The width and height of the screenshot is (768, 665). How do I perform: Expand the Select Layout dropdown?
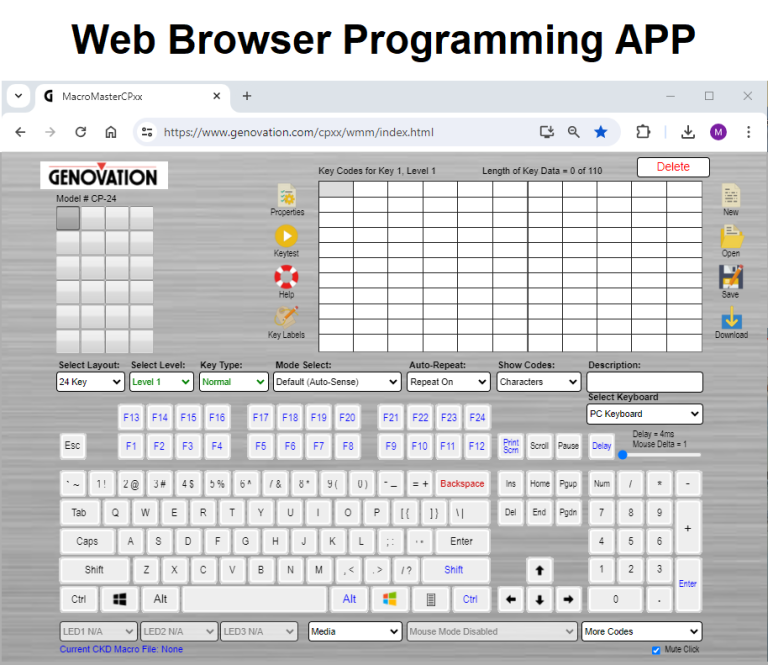90,382
